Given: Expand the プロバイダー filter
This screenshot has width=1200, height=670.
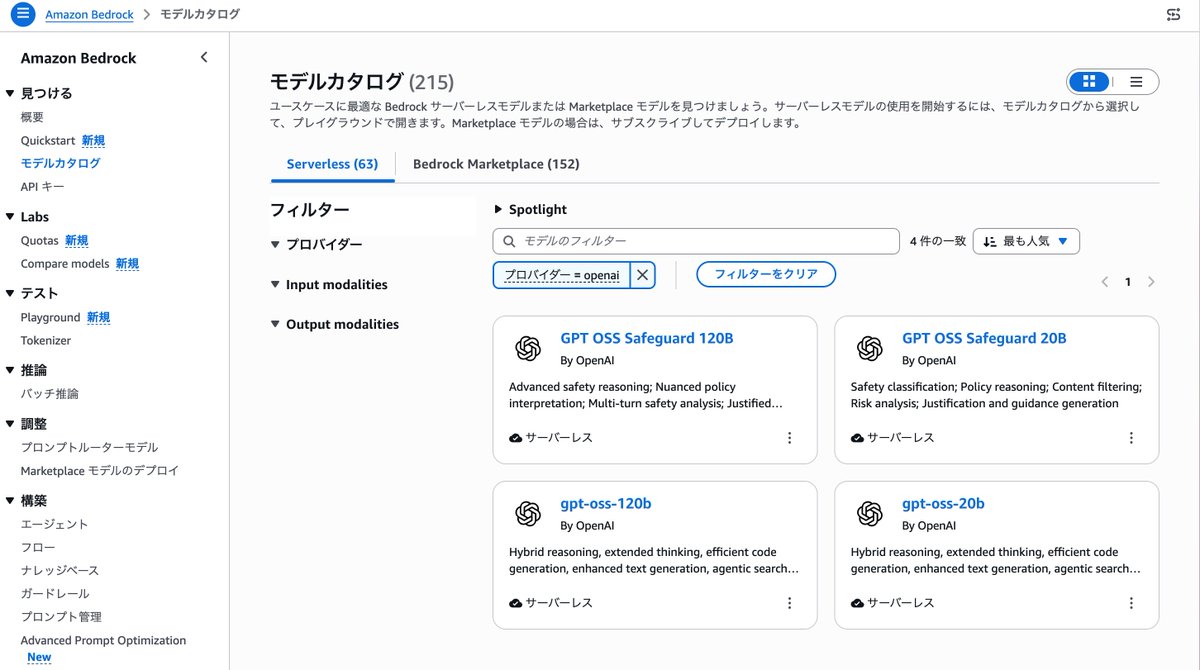Looking at the screenshot, I should click(x=317, y=245).
